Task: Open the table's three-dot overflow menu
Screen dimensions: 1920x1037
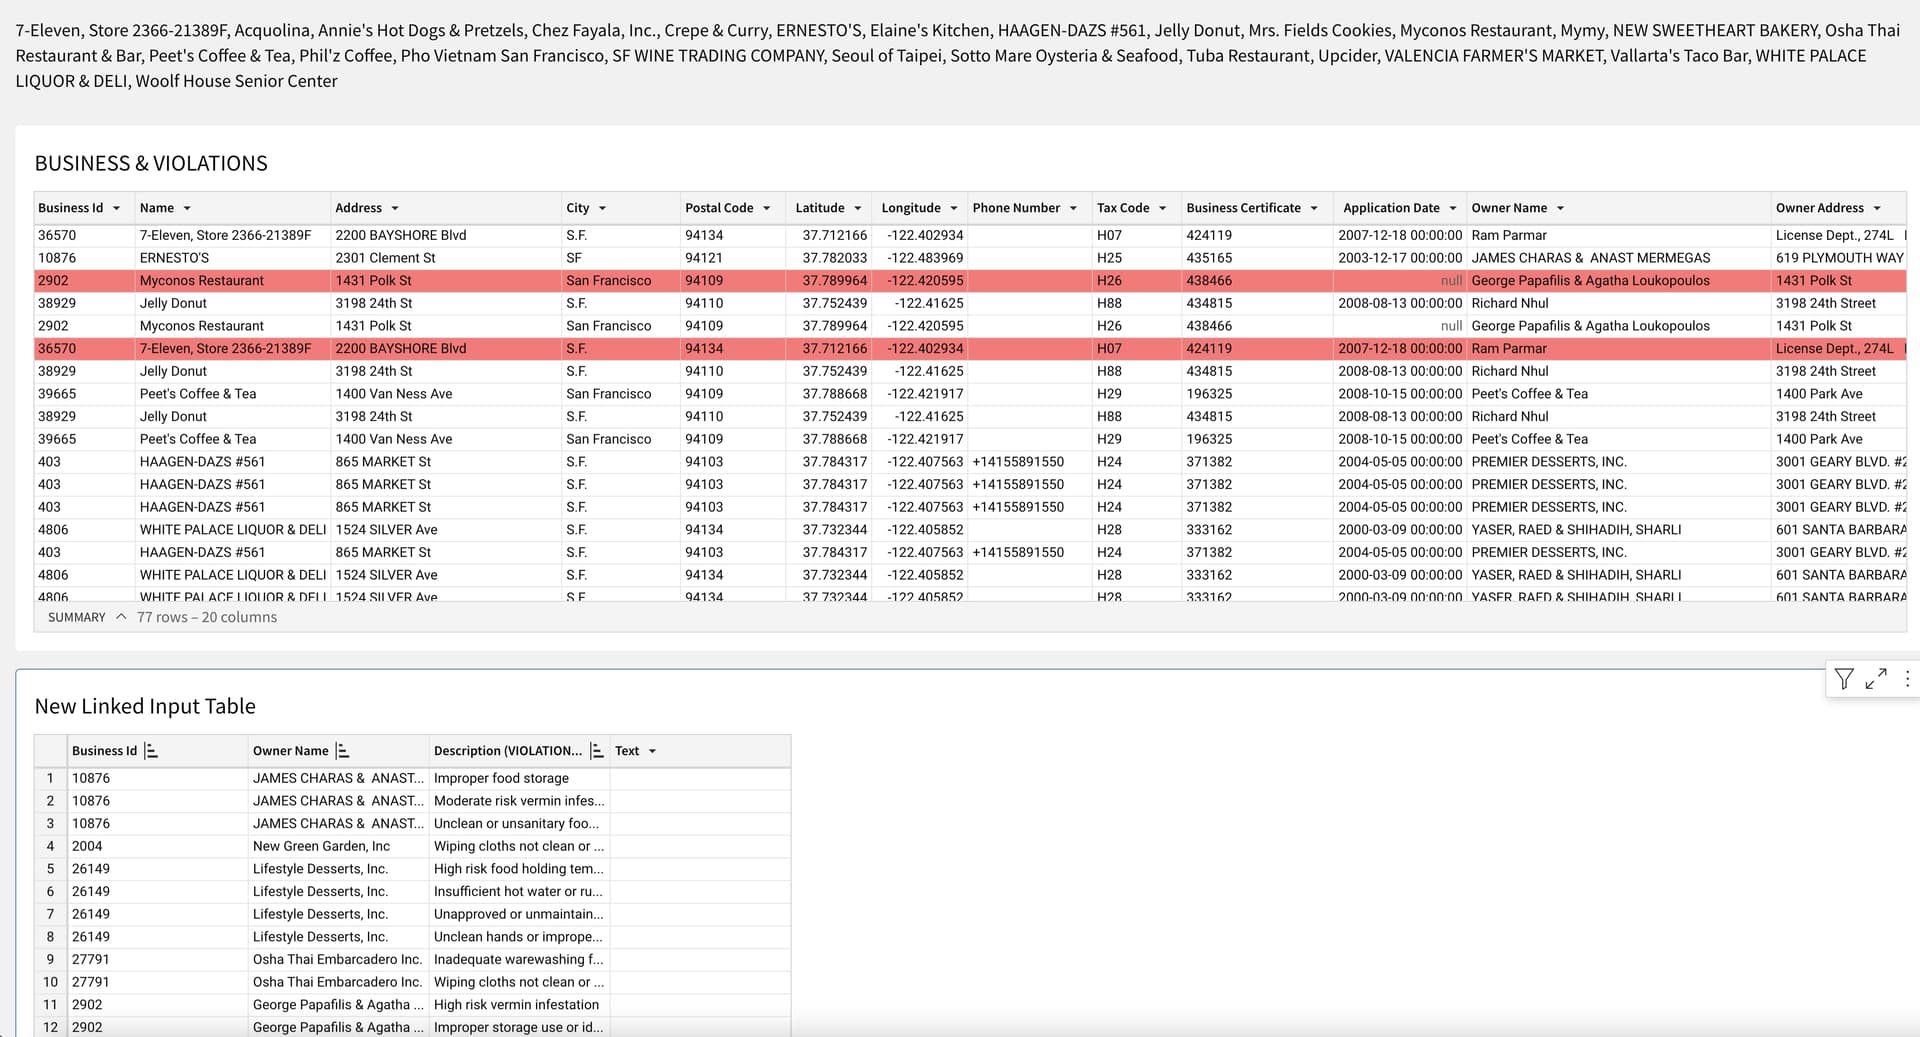Action: click(1908, 679)
